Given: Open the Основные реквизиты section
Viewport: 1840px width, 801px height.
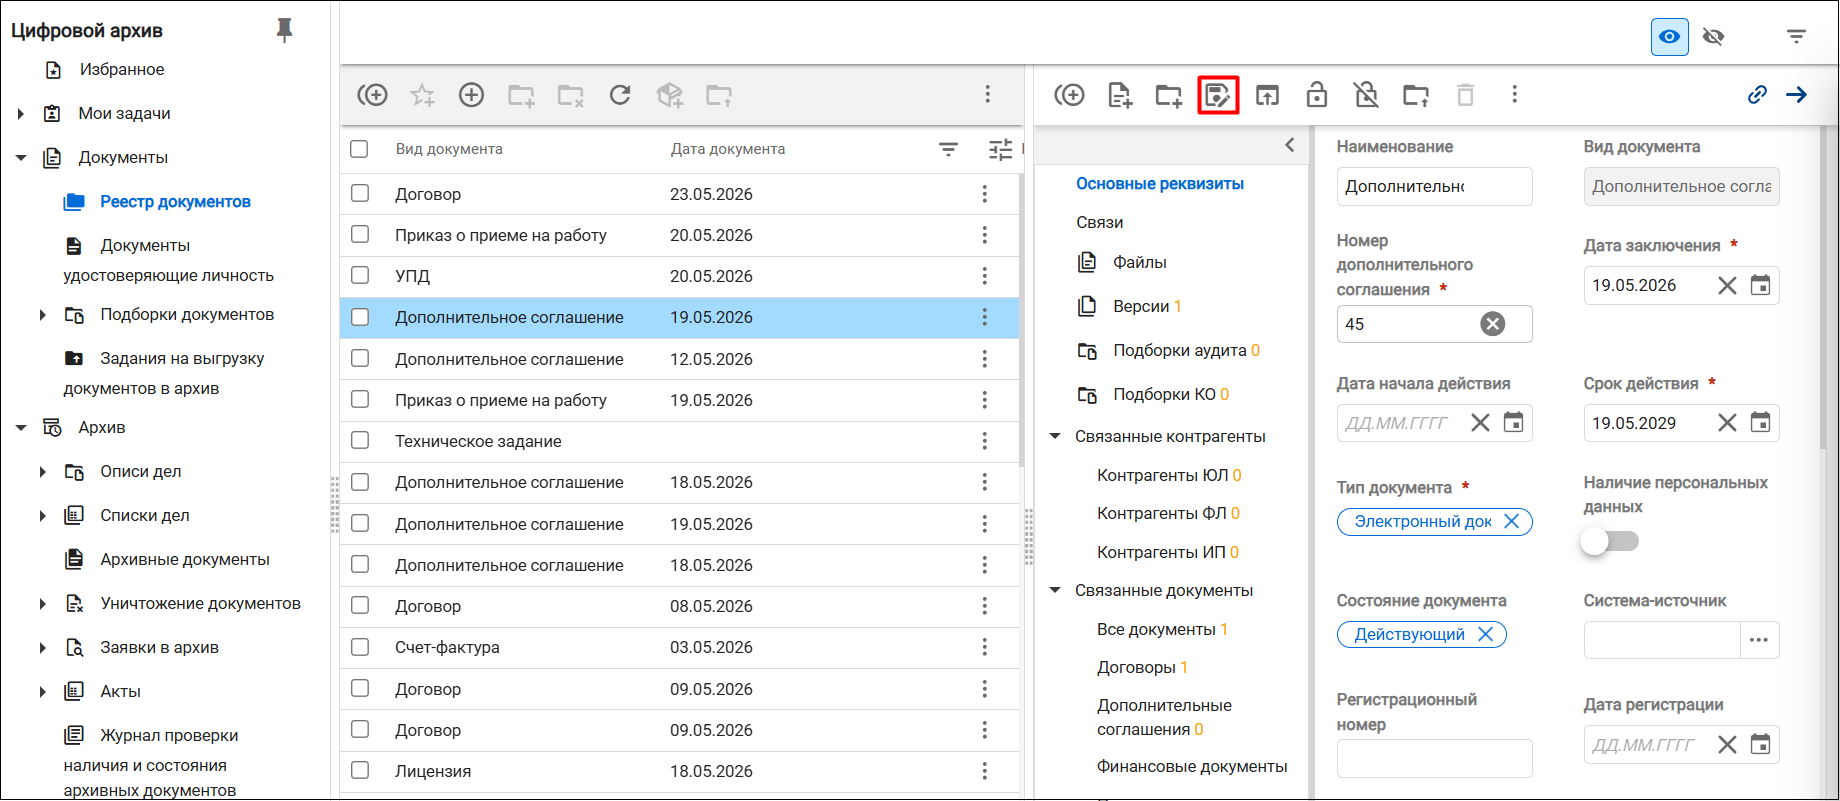Looking at the screenshot, I should [x=1160, y=184].
